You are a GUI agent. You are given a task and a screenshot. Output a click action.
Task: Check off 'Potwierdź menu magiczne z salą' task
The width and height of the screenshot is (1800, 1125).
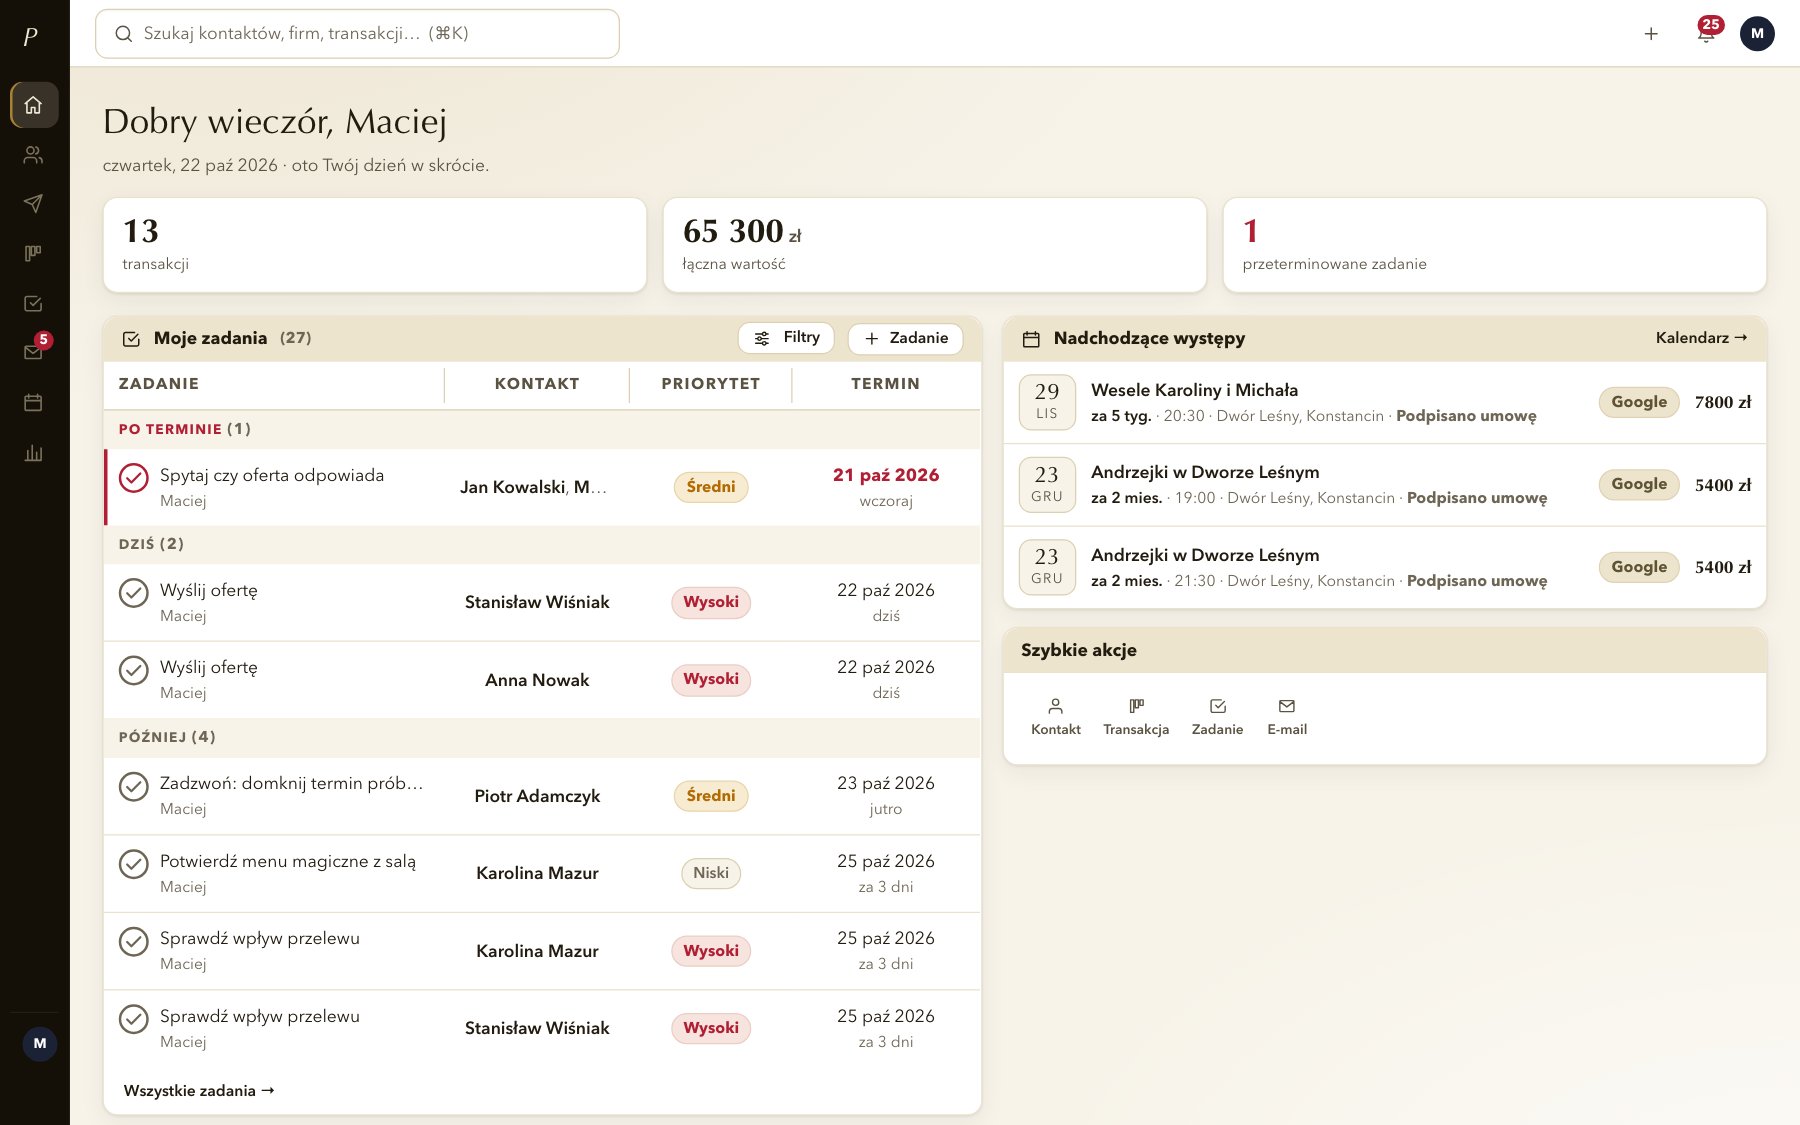coord(134,864)
